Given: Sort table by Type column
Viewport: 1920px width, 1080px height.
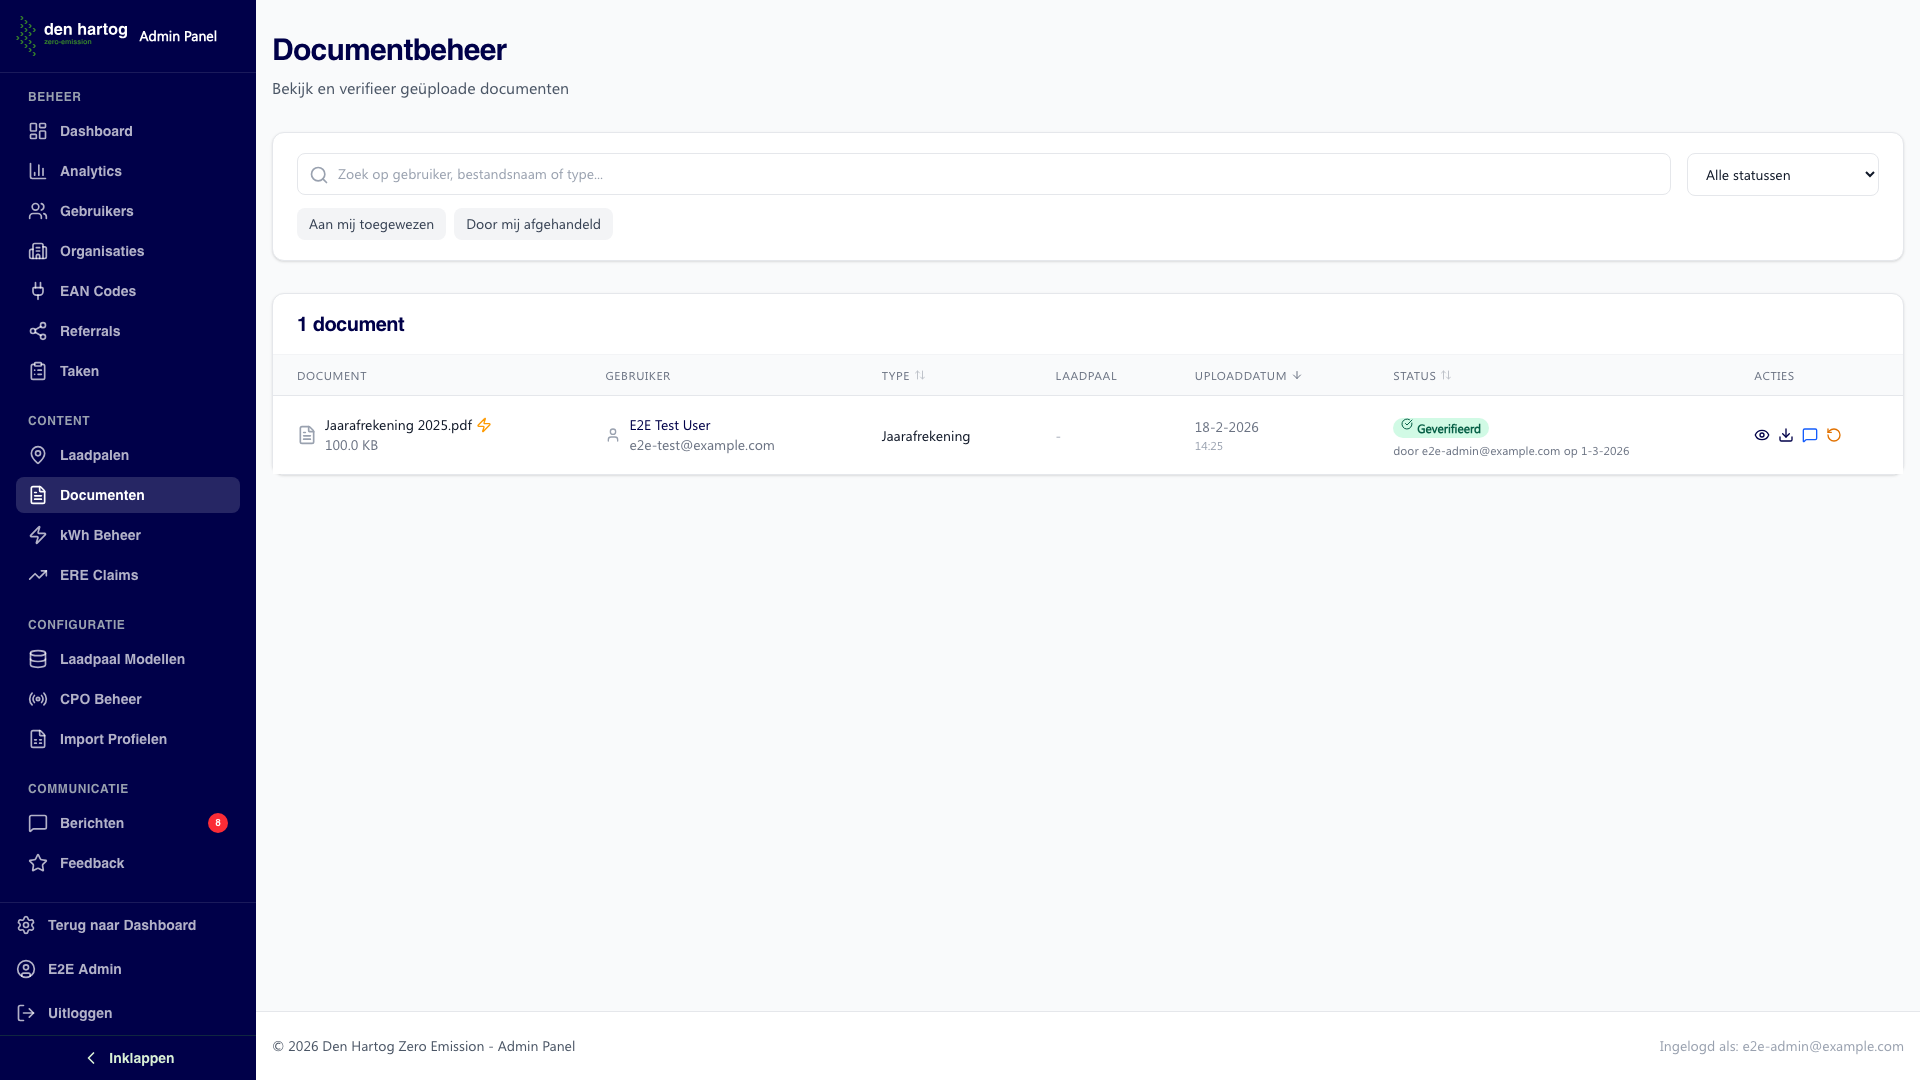Looking at the screenshot, I should click(x=902, y=376).
